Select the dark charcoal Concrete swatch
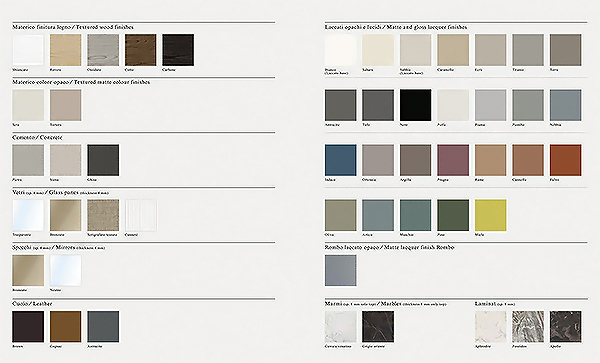Image resolution: width=600 pixels, height=363 pixels. [103, 160]
